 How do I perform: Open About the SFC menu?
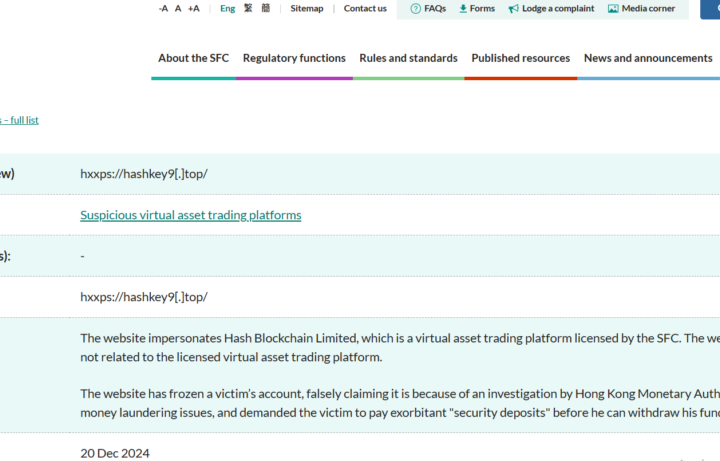pos(193,58)
